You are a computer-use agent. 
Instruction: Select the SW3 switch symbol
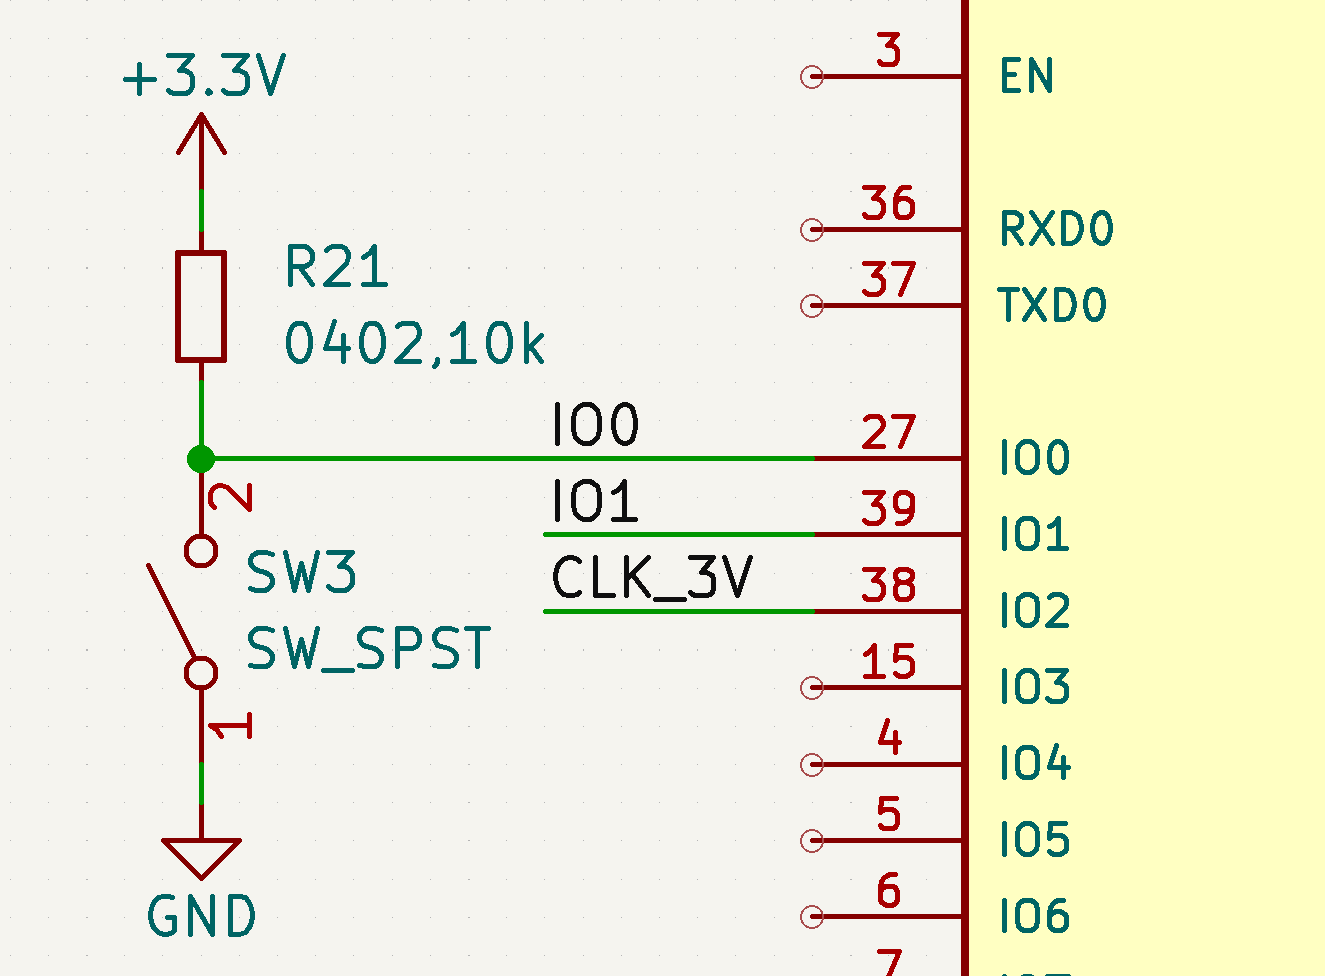click(x=188, y=612)
